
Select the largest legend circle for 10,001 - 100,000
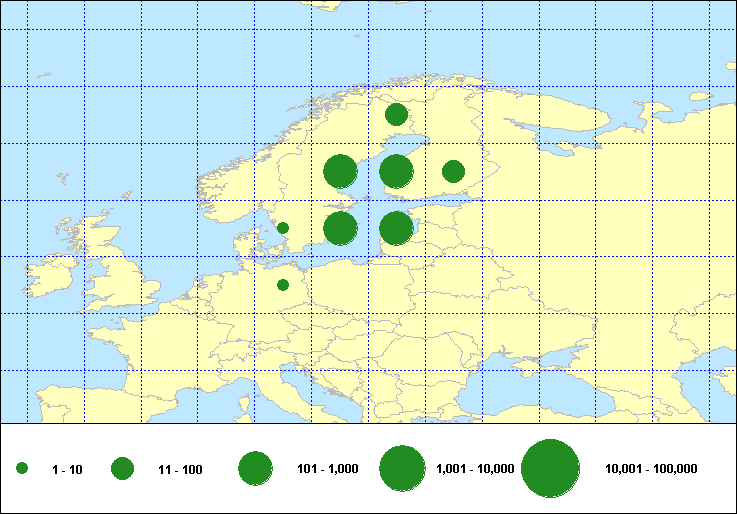pyautogui.click(x=551, y=468)
